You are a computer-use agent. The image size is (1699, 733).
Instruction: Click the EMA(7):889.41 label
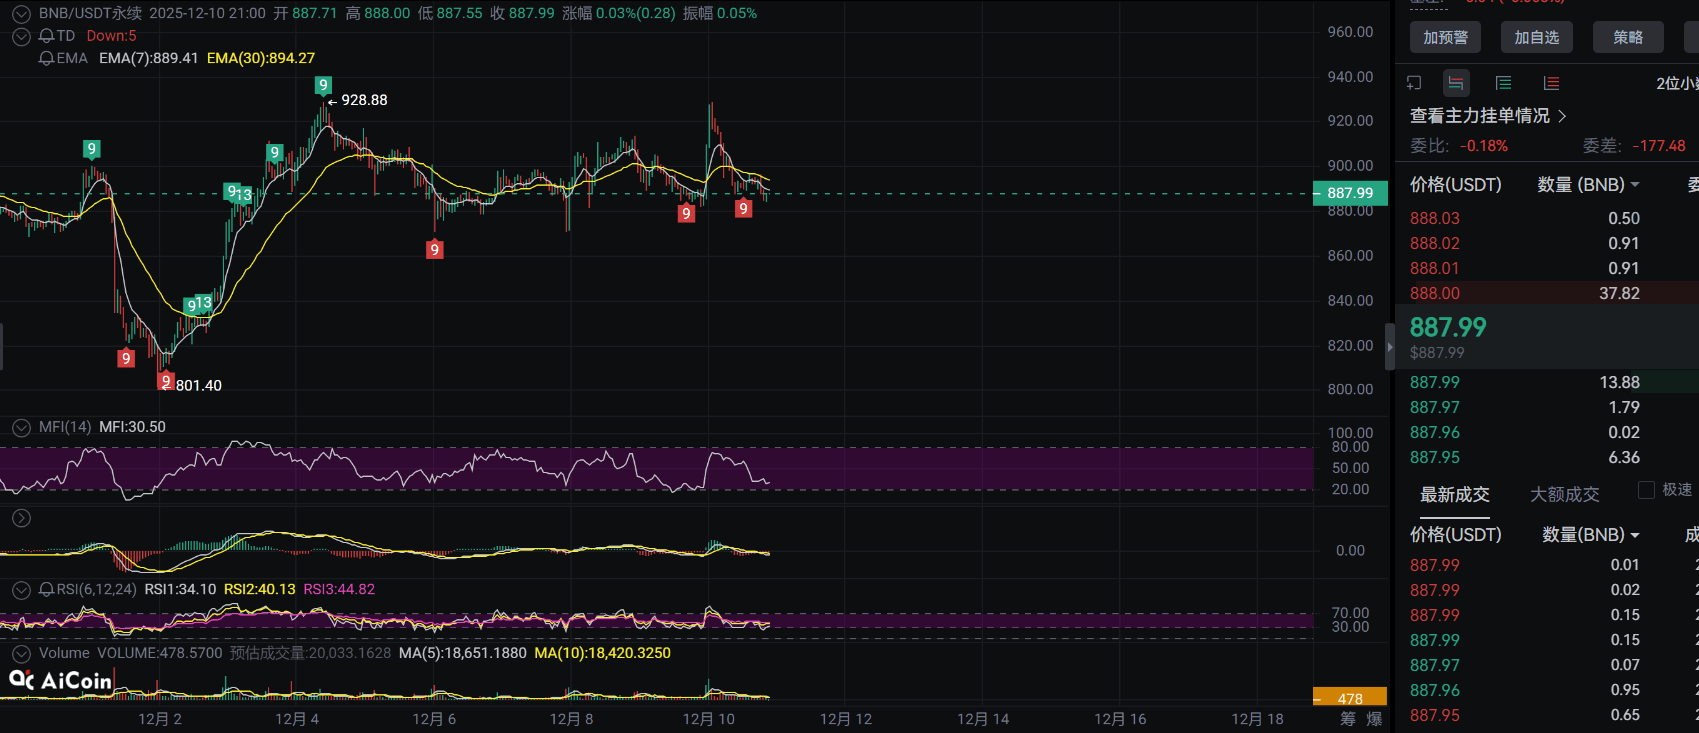[x=149, y=58]
